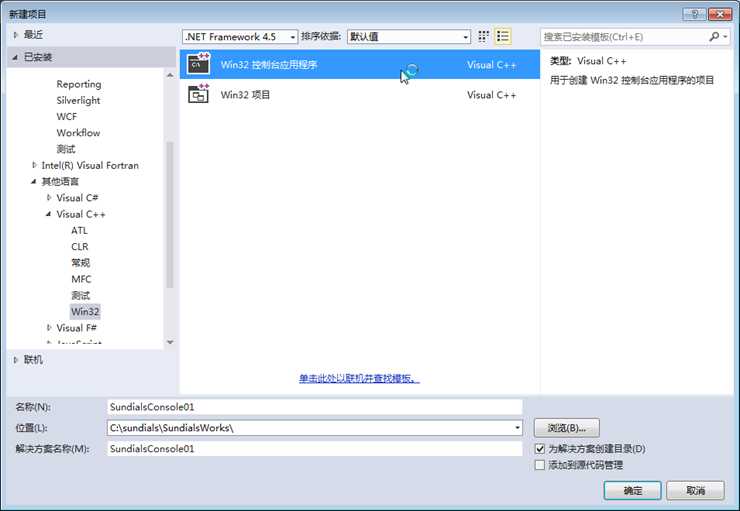This screenshot has height=511, width=740.
Task: Click the Win32 项目 template icon
Action: 198,94
